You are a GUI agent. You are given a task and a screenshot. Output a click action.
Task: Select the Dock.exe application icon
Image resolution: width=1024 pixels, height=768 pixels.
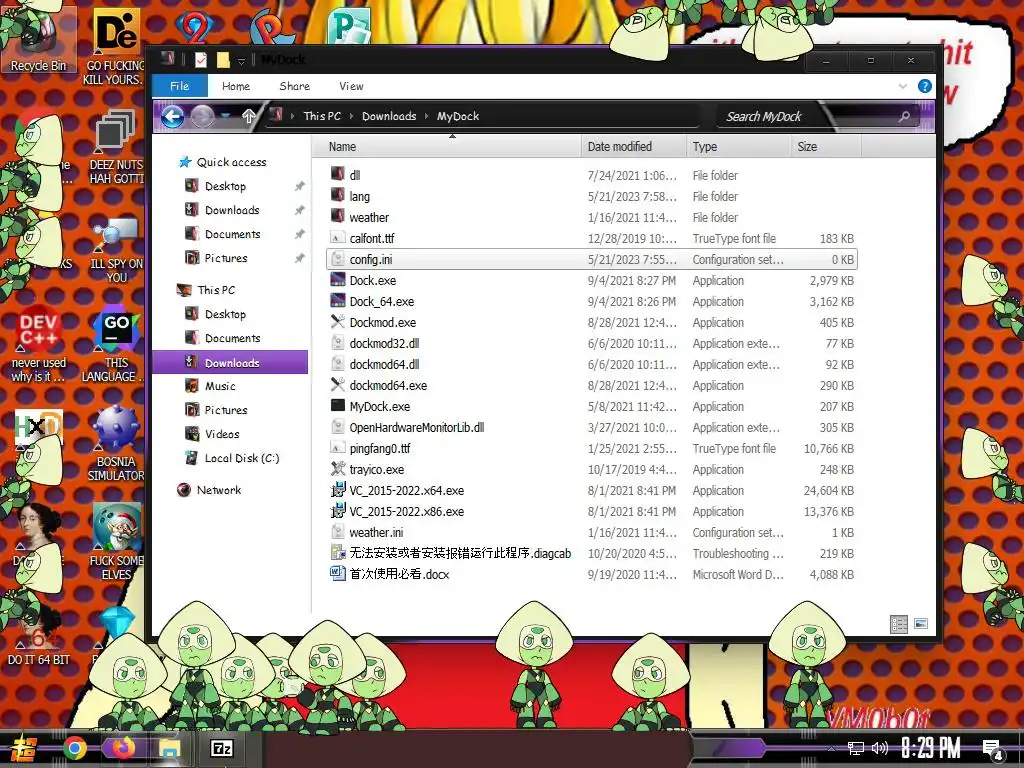(x=338, y=280)
